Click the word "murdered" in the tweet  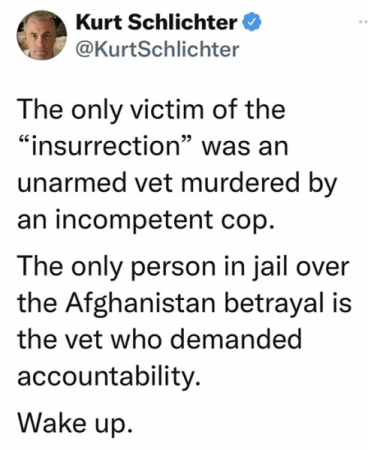pos(241,182)
